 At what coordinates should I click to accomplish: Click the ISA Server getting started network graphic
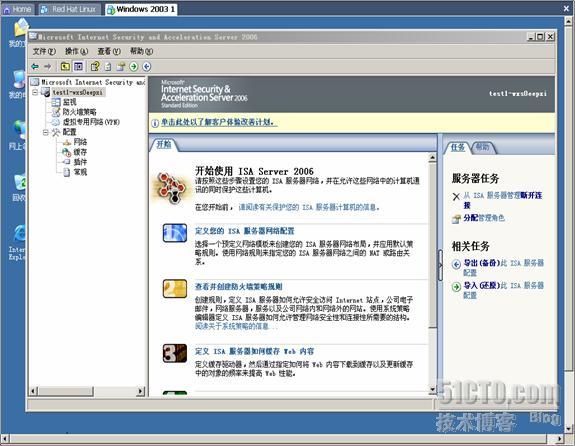(x=171, y=188)
